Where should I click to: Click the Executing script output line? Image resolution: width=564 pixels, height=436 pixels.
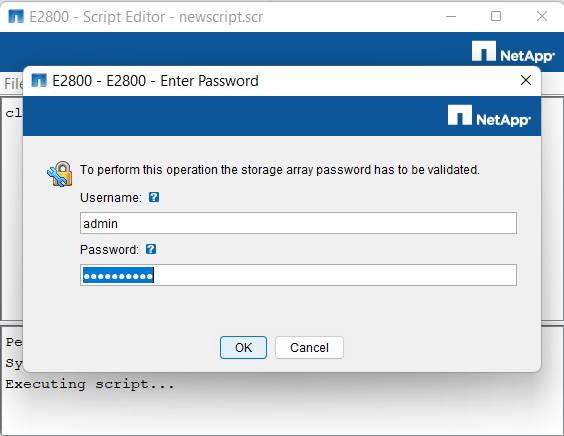[x=90, y=384]
